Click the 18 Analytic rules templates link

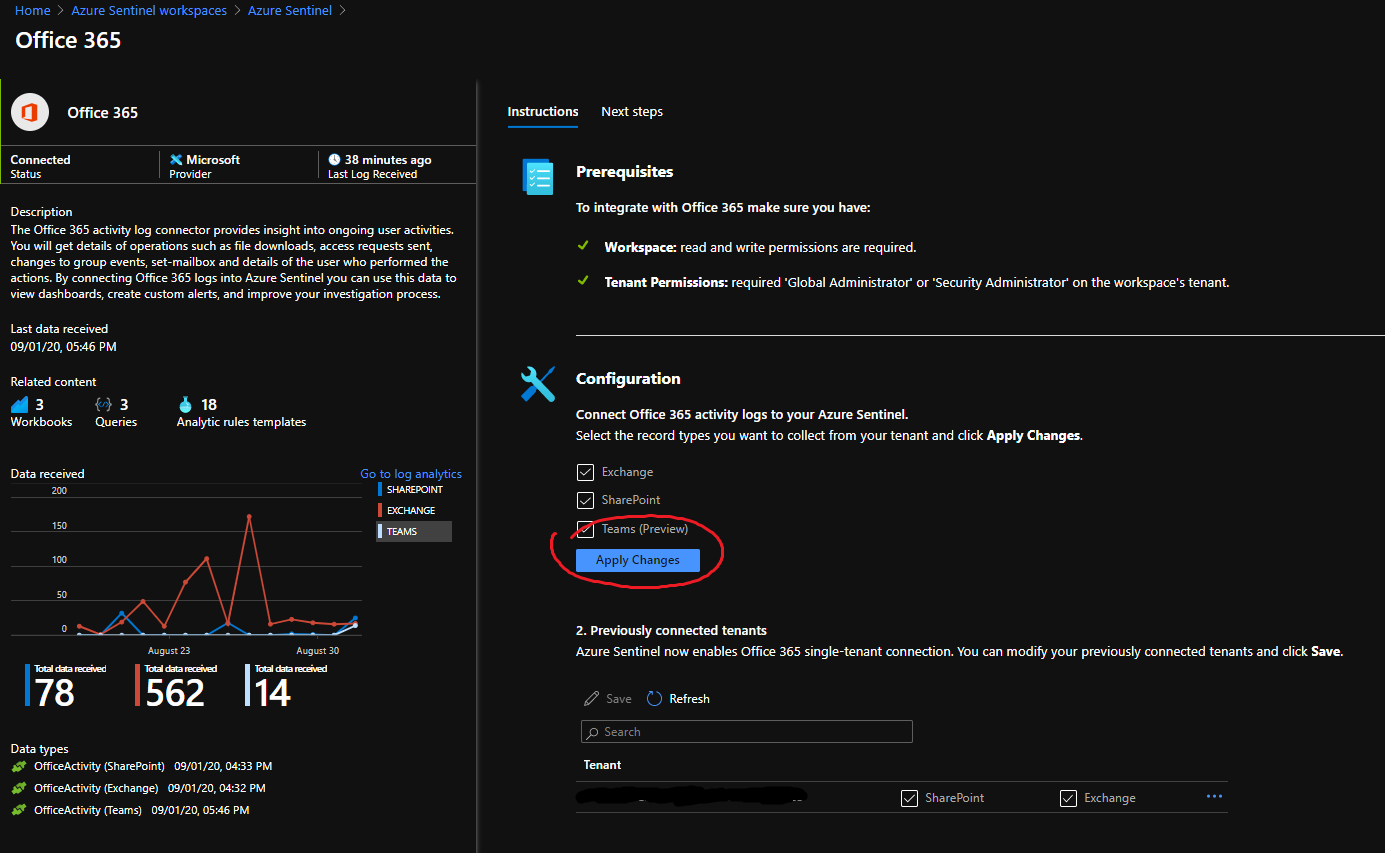[241, 412]
